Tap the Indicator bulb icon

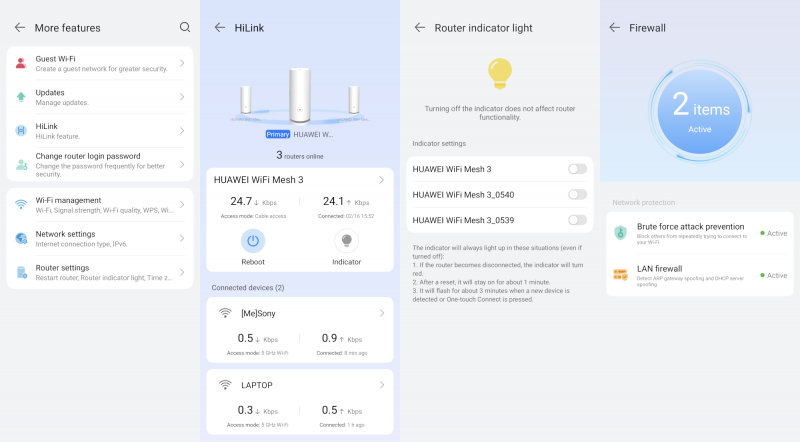click(346, 241)
